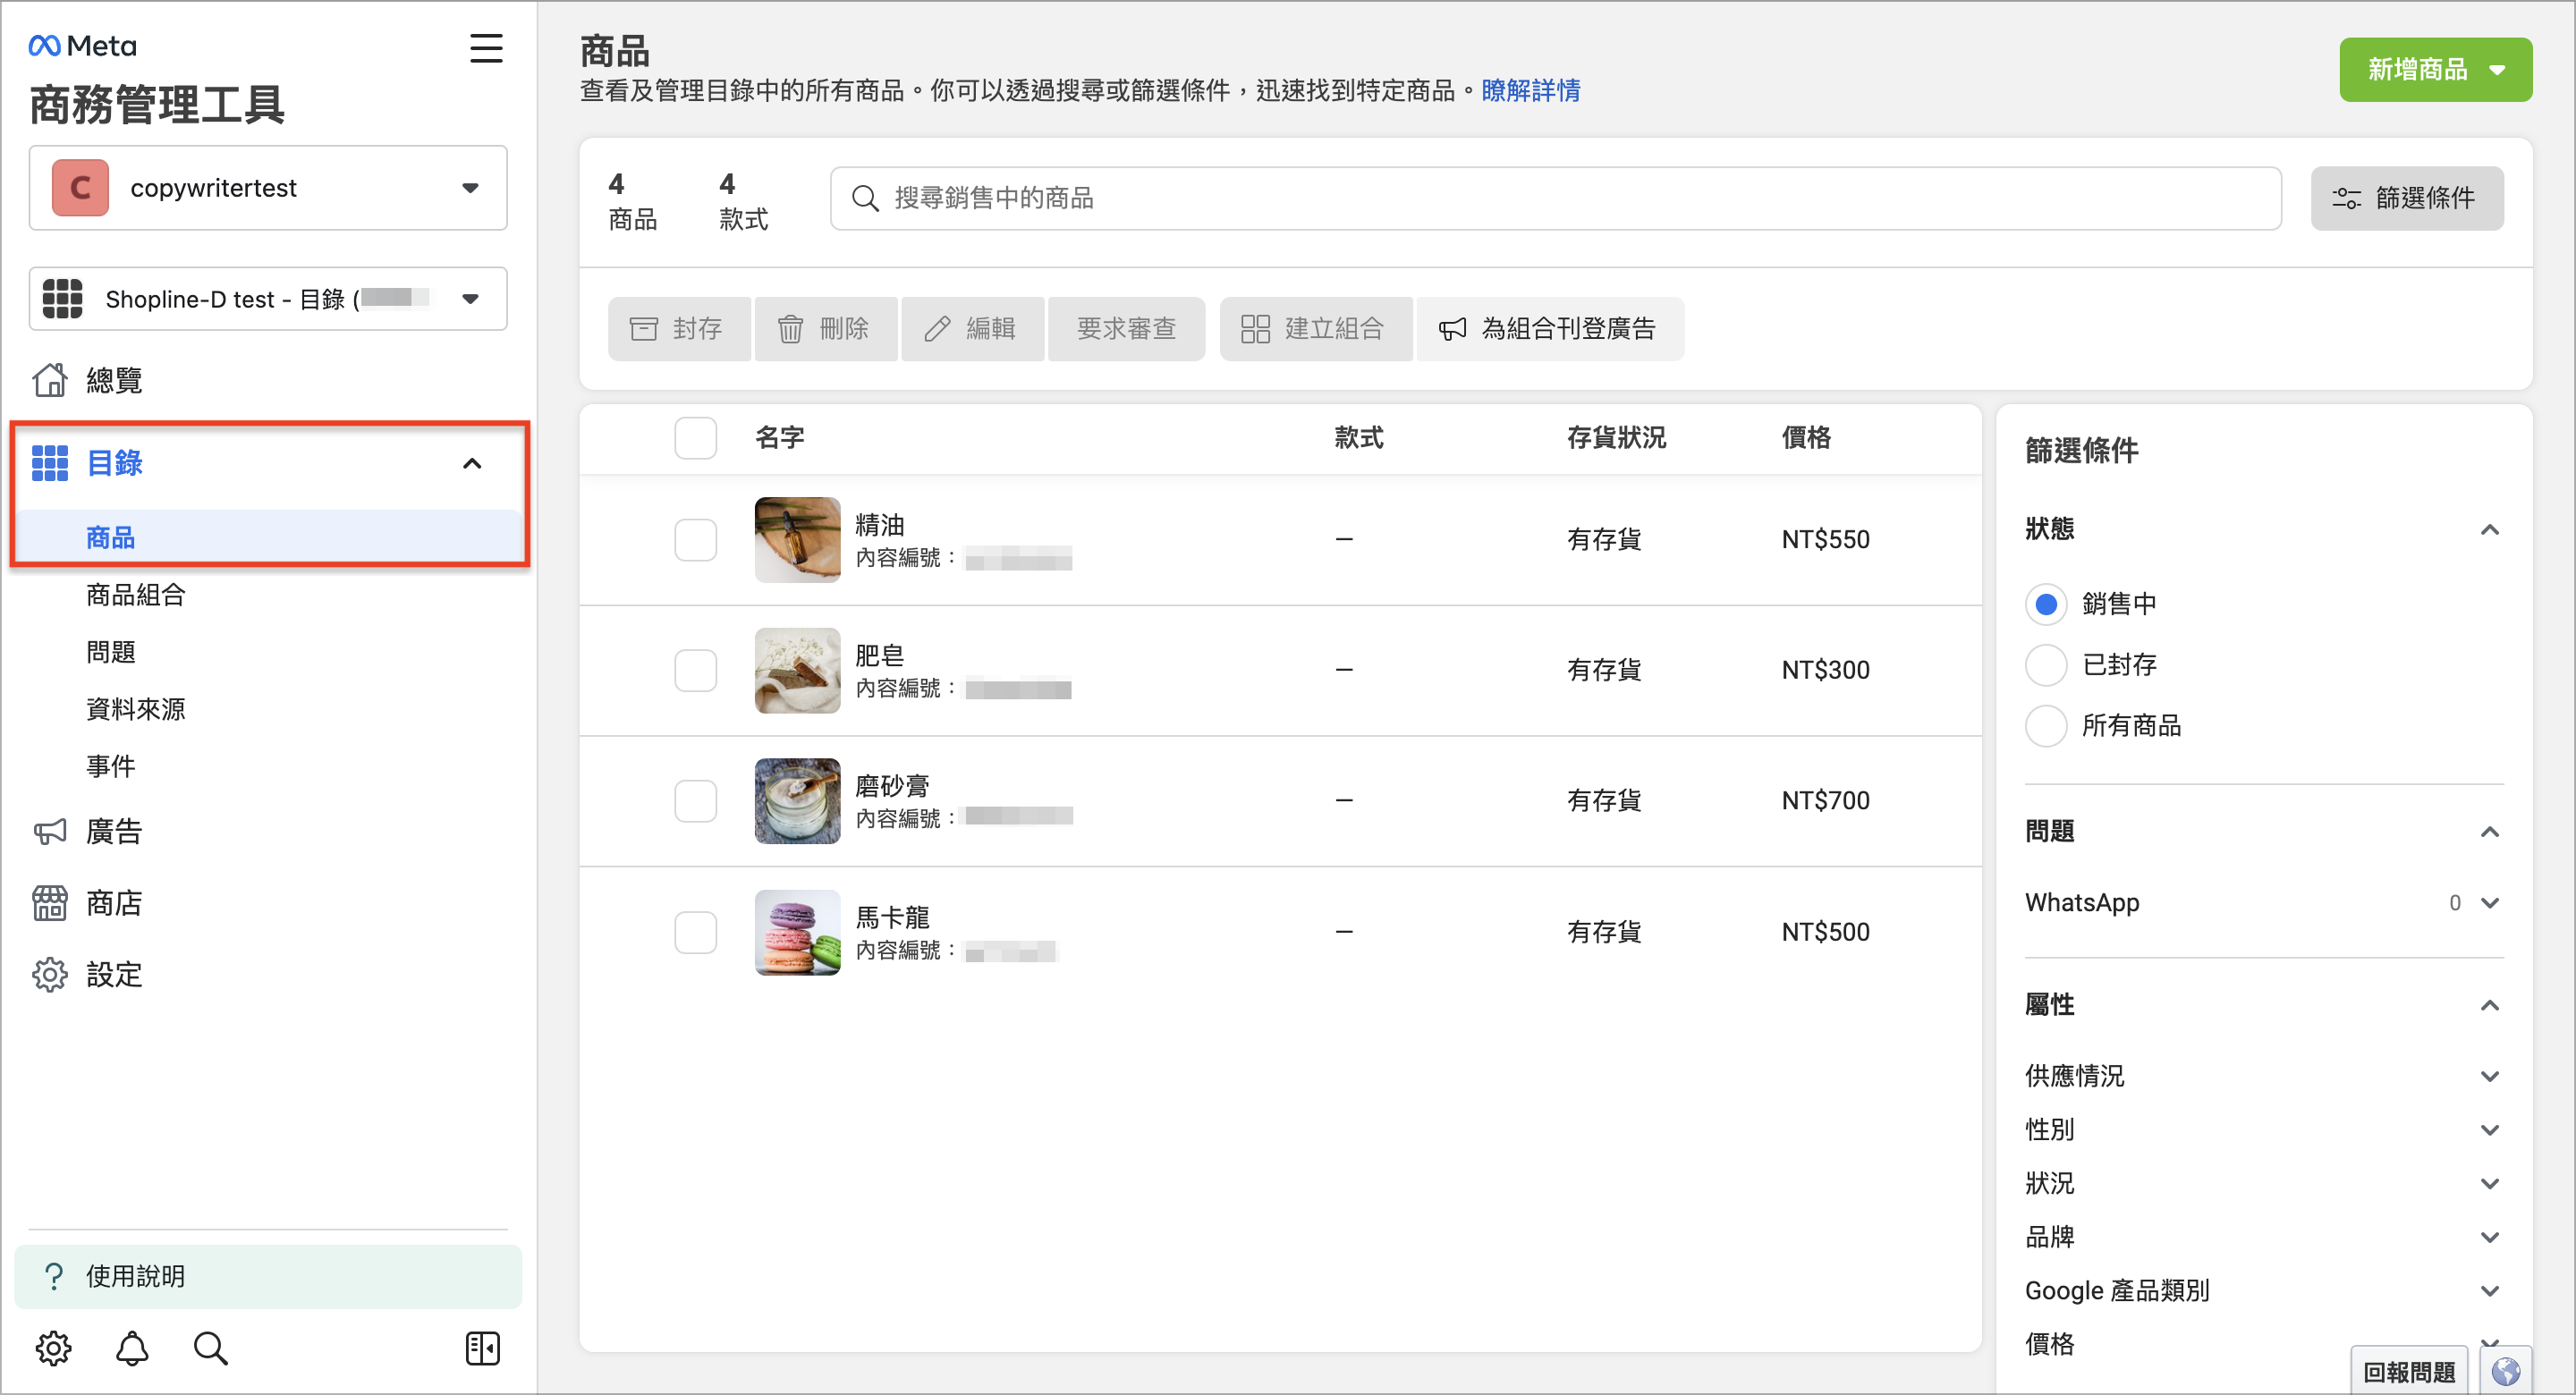Click the copywritertest account avatar
The width and height of the screenshot is (2576, 1395).
pyautogui.click(x=80, y=188)
